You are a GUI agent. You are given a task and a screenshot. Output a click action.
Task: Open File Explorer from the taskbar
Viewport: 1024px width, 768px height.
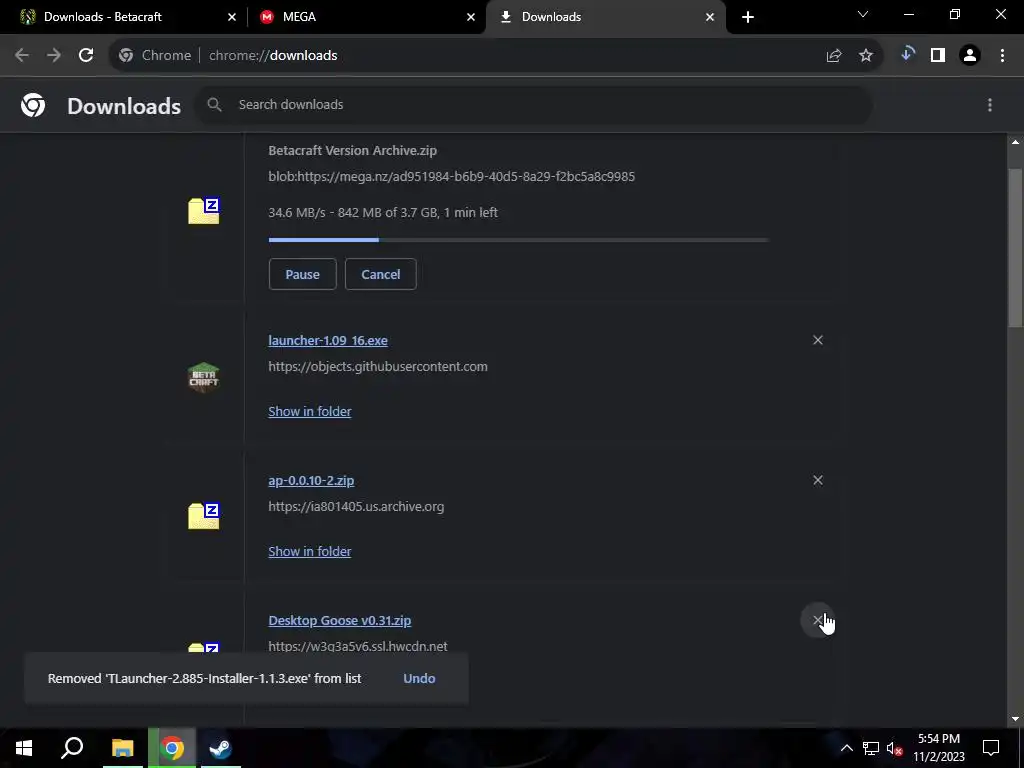click(122, 748)
